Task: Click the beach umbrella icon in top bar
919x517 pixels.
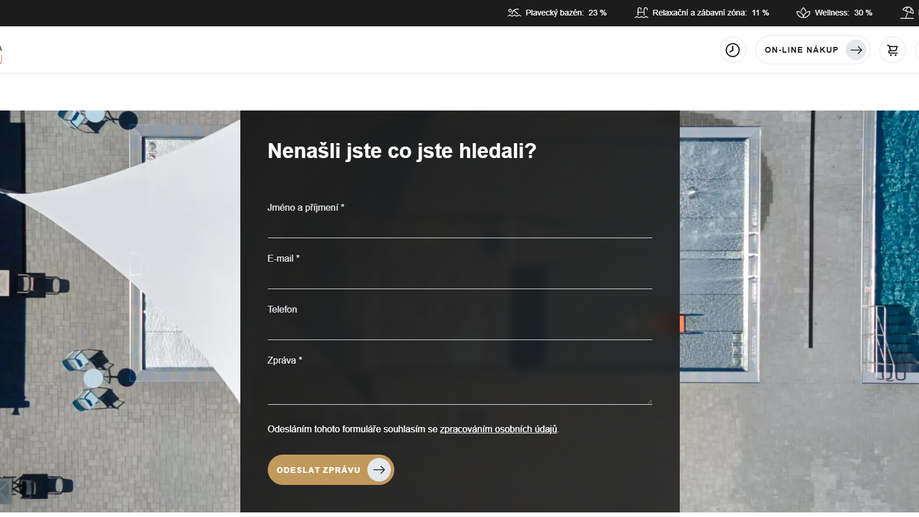Action: point(908,13)
